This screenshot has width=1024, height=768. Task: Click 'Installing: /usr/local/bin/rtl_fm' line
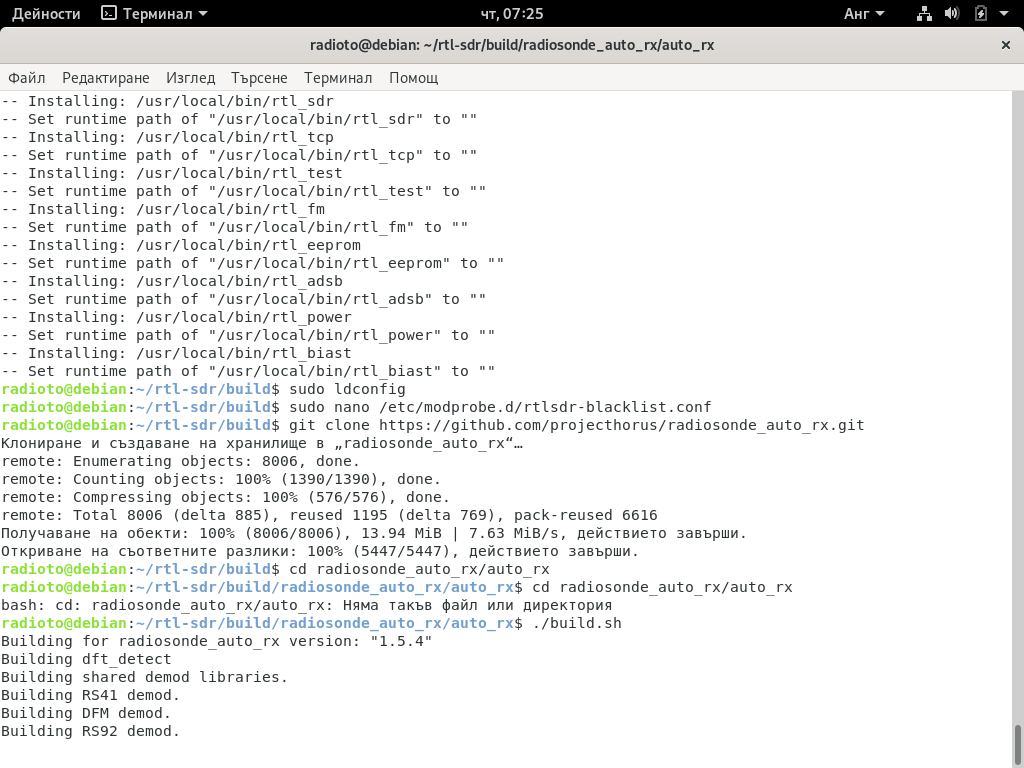163,209
